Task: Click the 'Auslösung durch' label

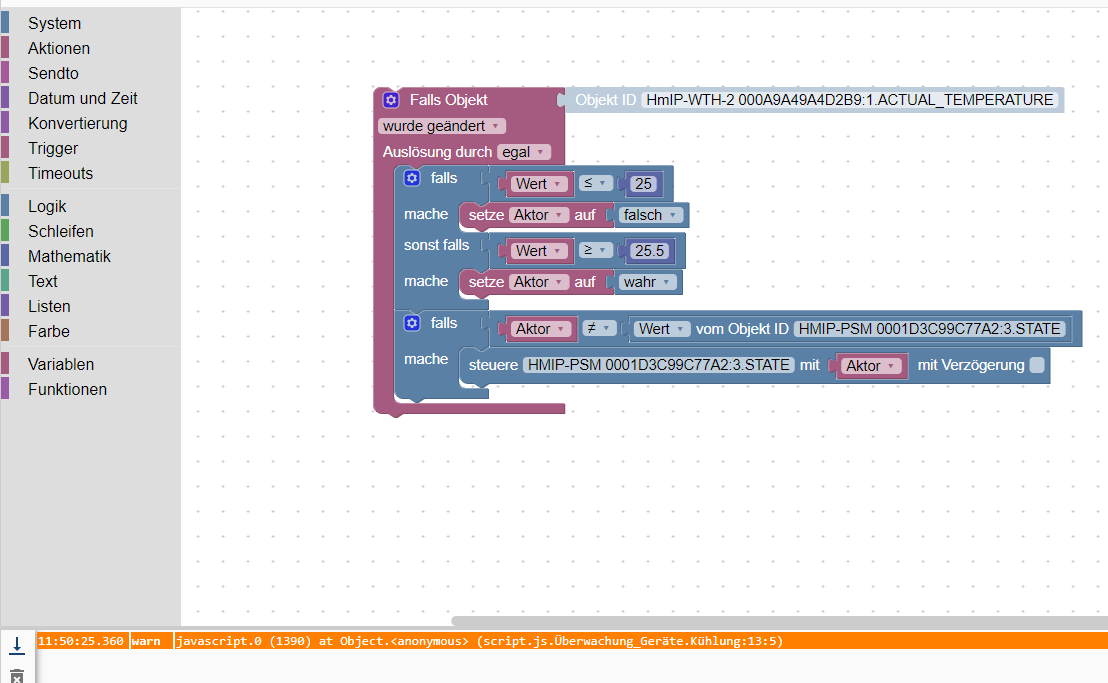Action: (437, 152)
